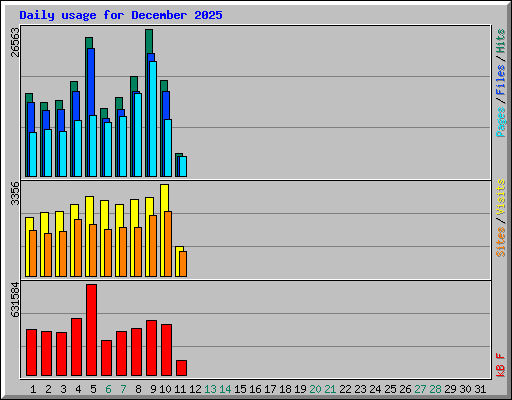The image size is (512, 400).
Task: Click day 1 on the x-axis
Action: (33, 389)
